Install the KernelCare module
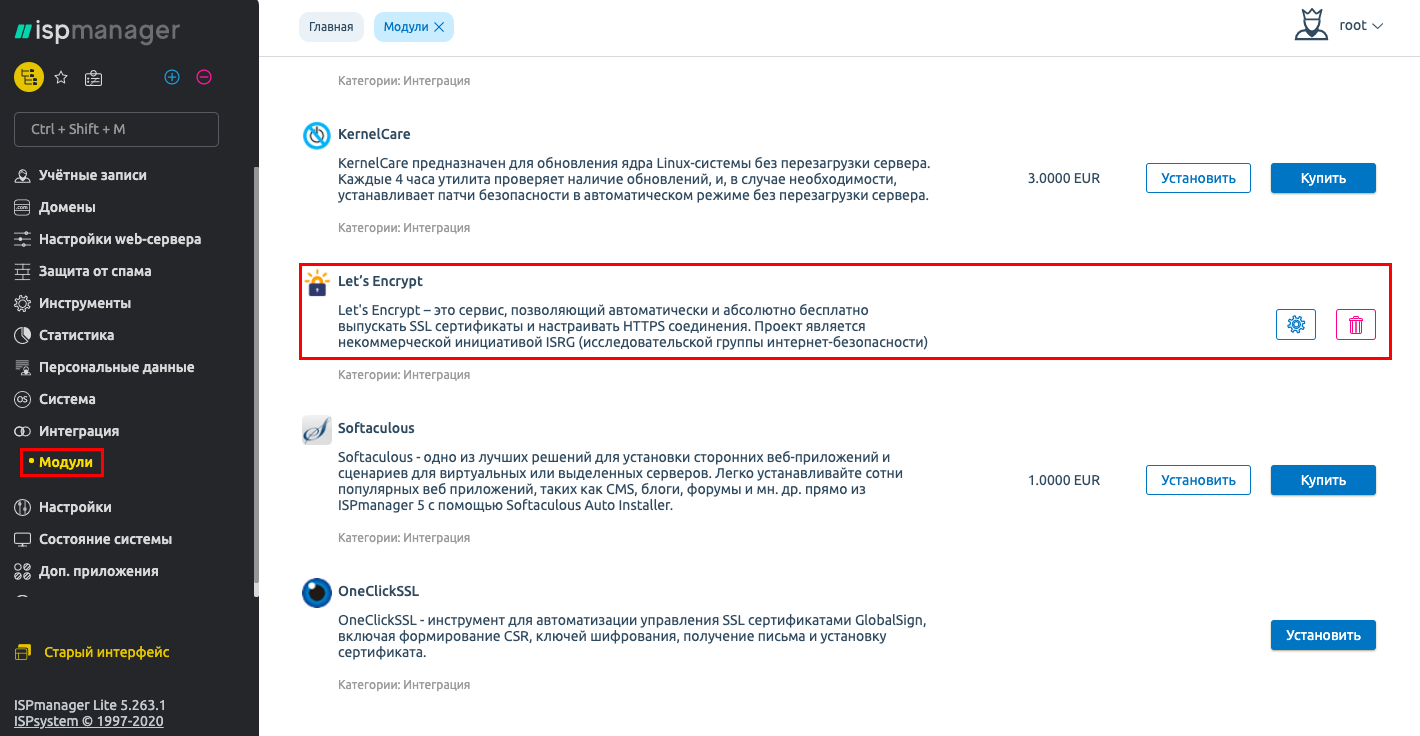The height and width of the screenshot is (736, 1420). (x=1198, y=178)
